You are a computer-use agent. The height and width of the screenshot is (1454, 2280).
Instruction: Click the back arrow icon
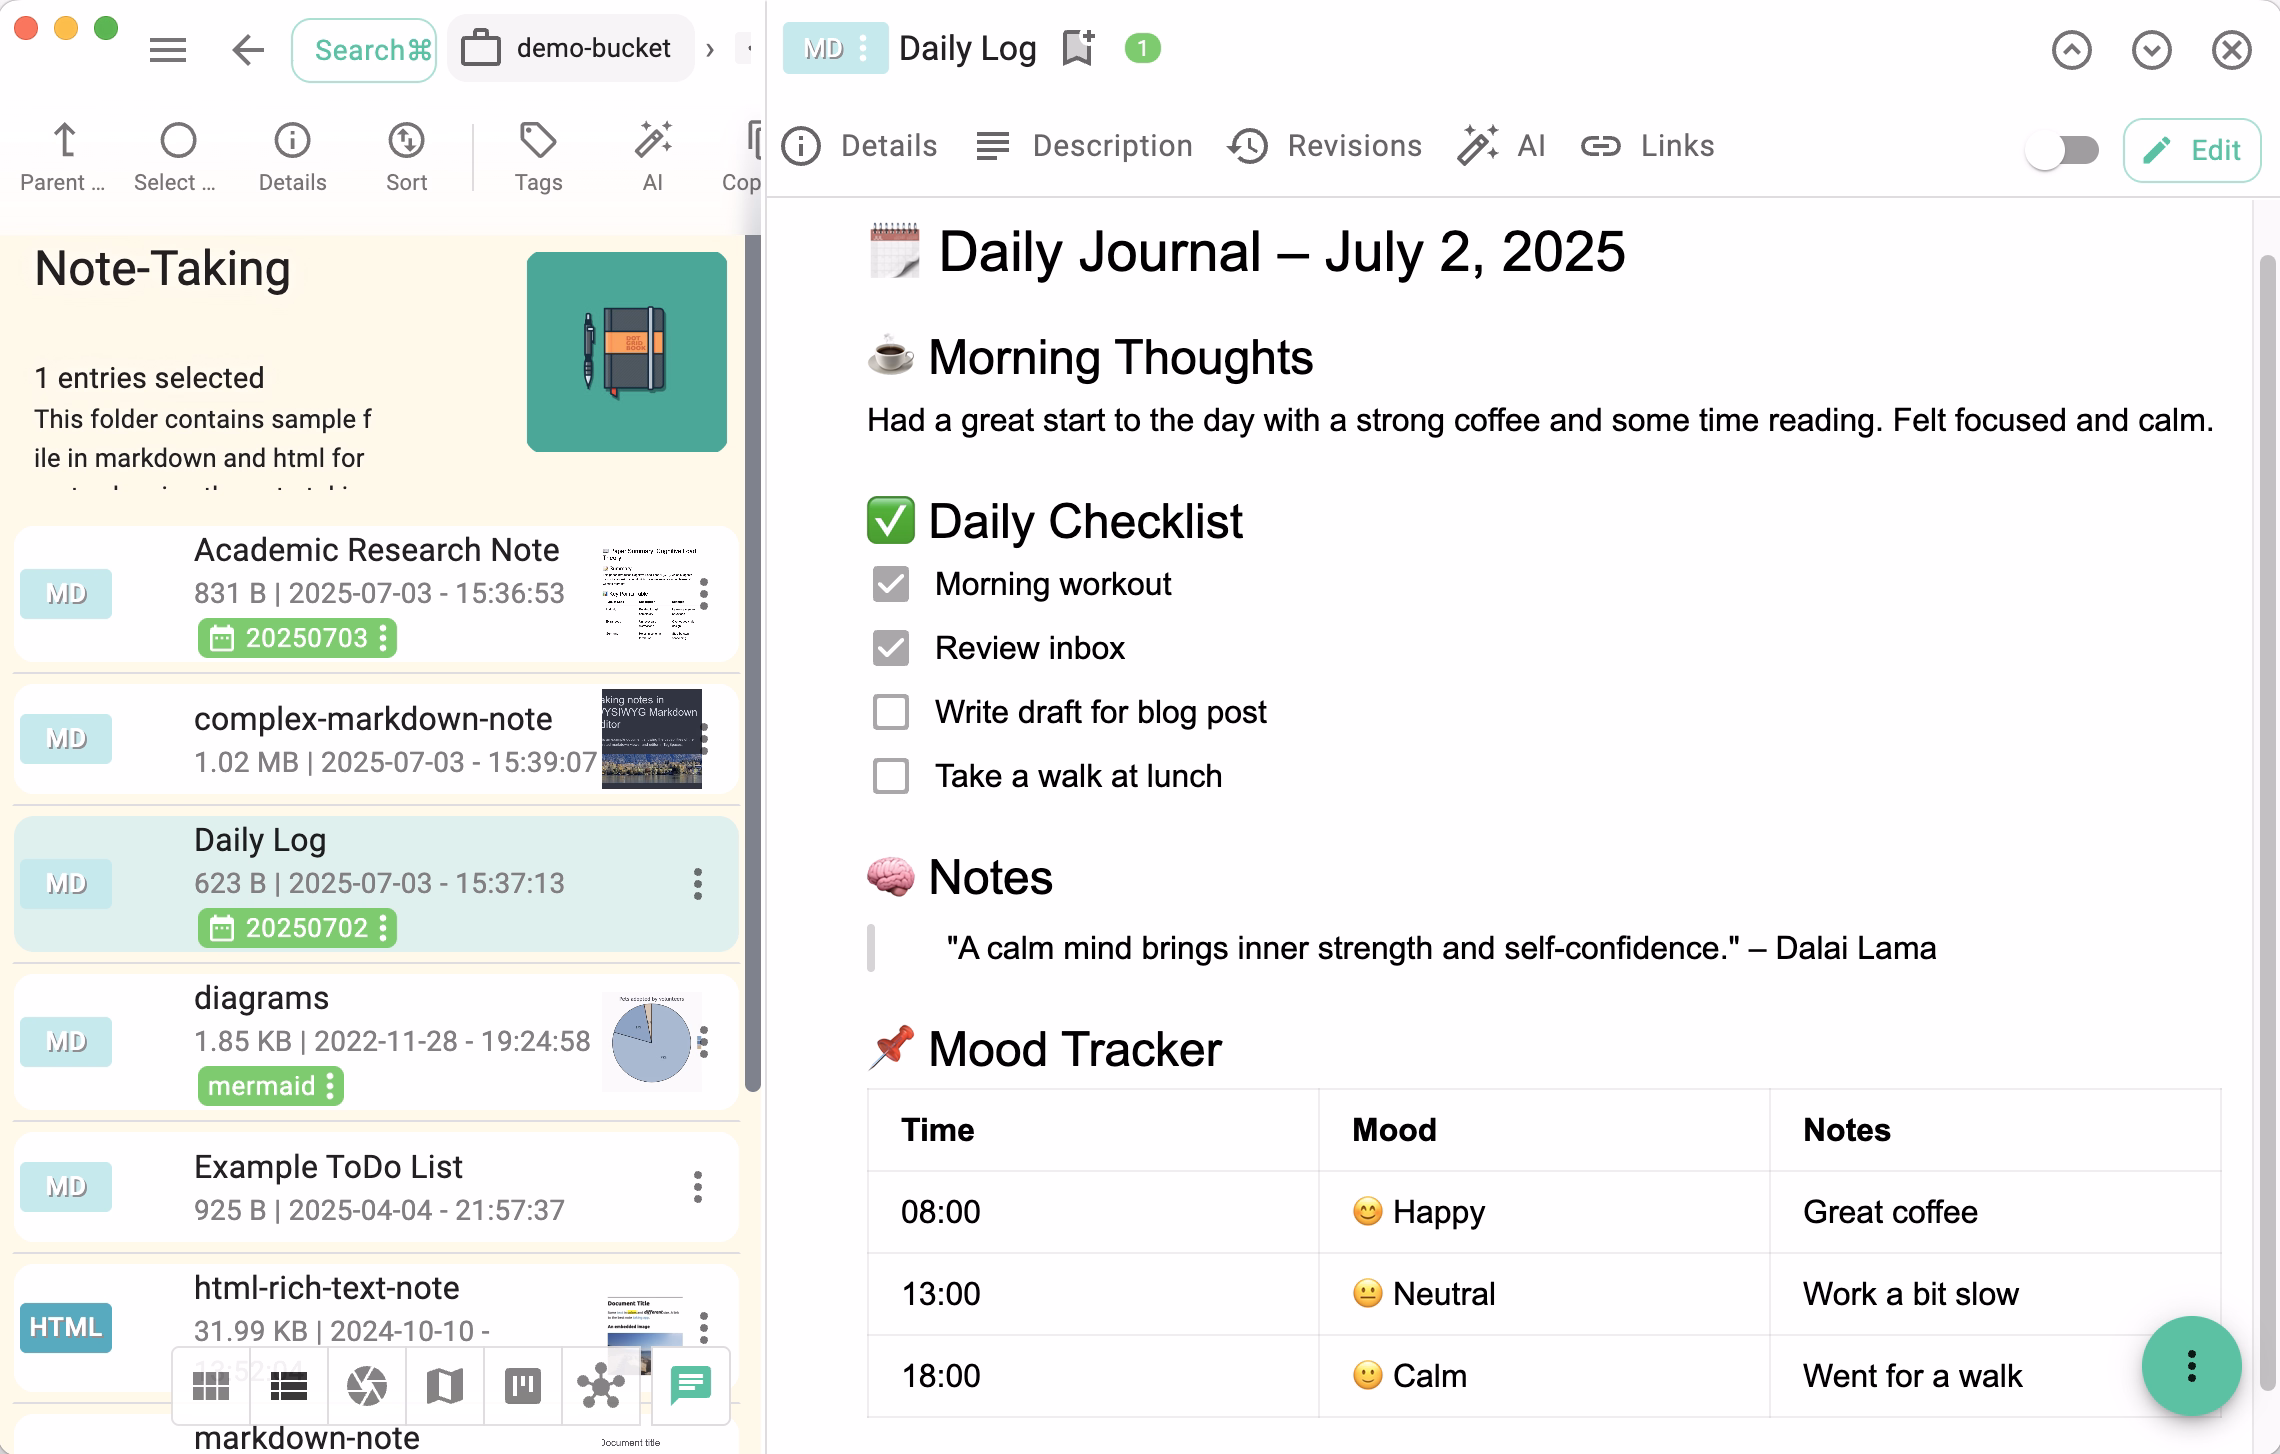pyautogui.click(x=247, y=50)
